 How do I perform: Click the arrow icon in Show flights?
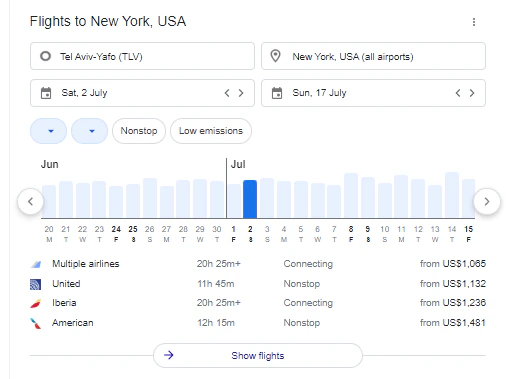[169, 355]
